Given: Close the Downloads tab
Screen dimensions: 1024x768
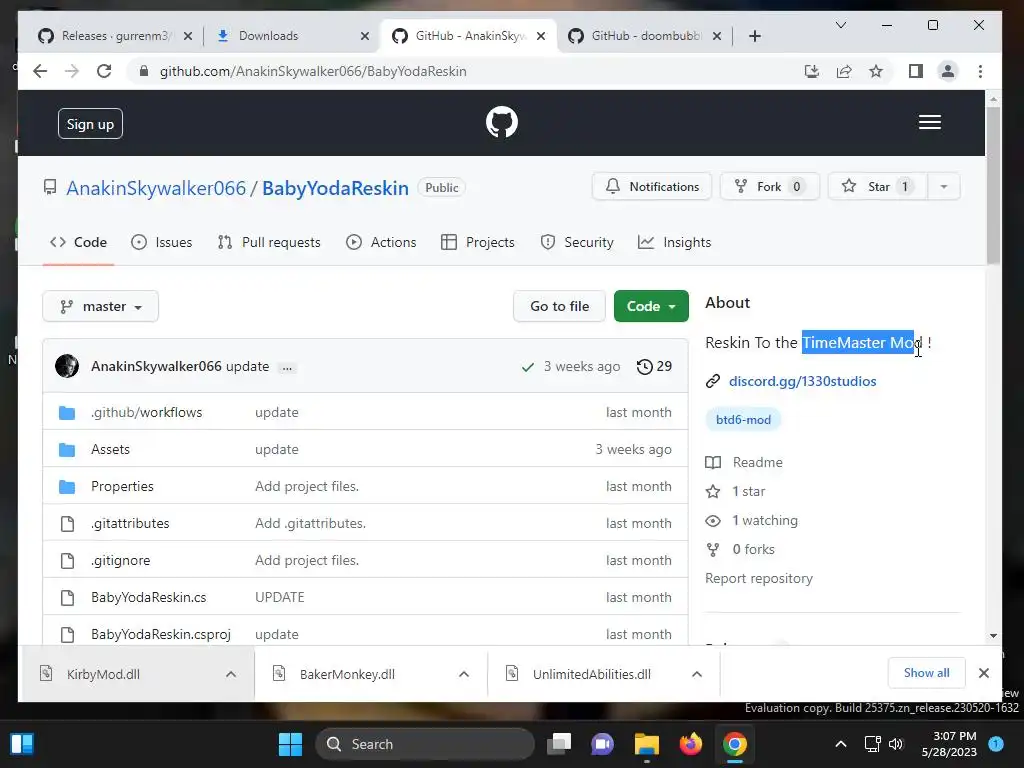Looking at the screenshot, I should click(x=364, y=36).
